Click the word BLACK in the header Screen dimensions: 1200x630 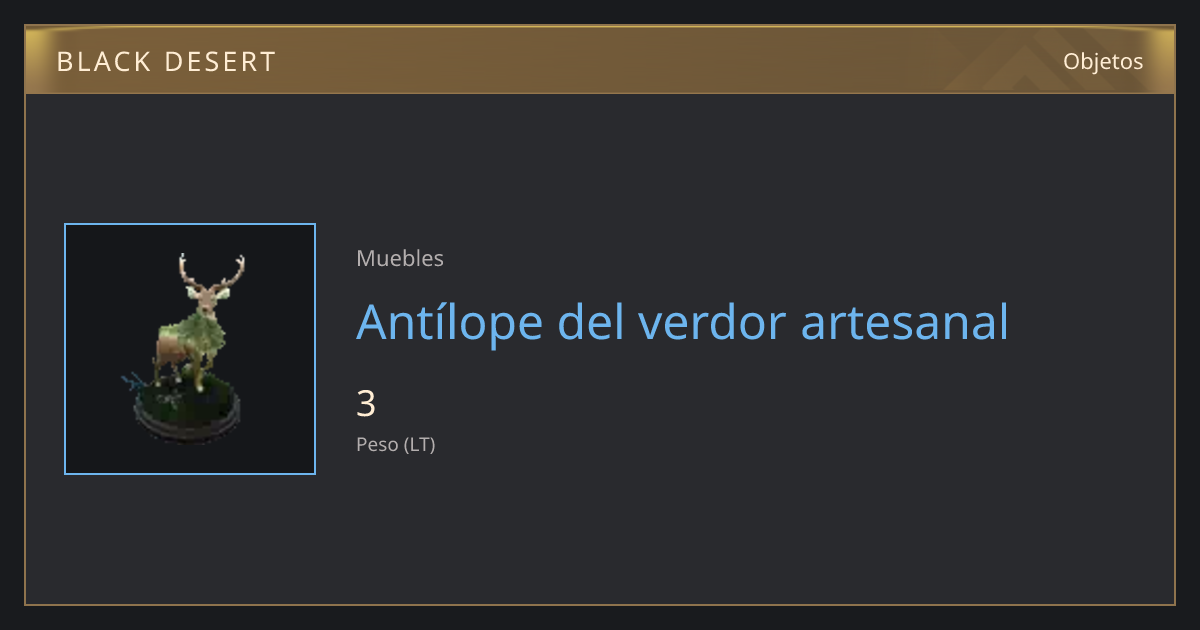(101, 62)
